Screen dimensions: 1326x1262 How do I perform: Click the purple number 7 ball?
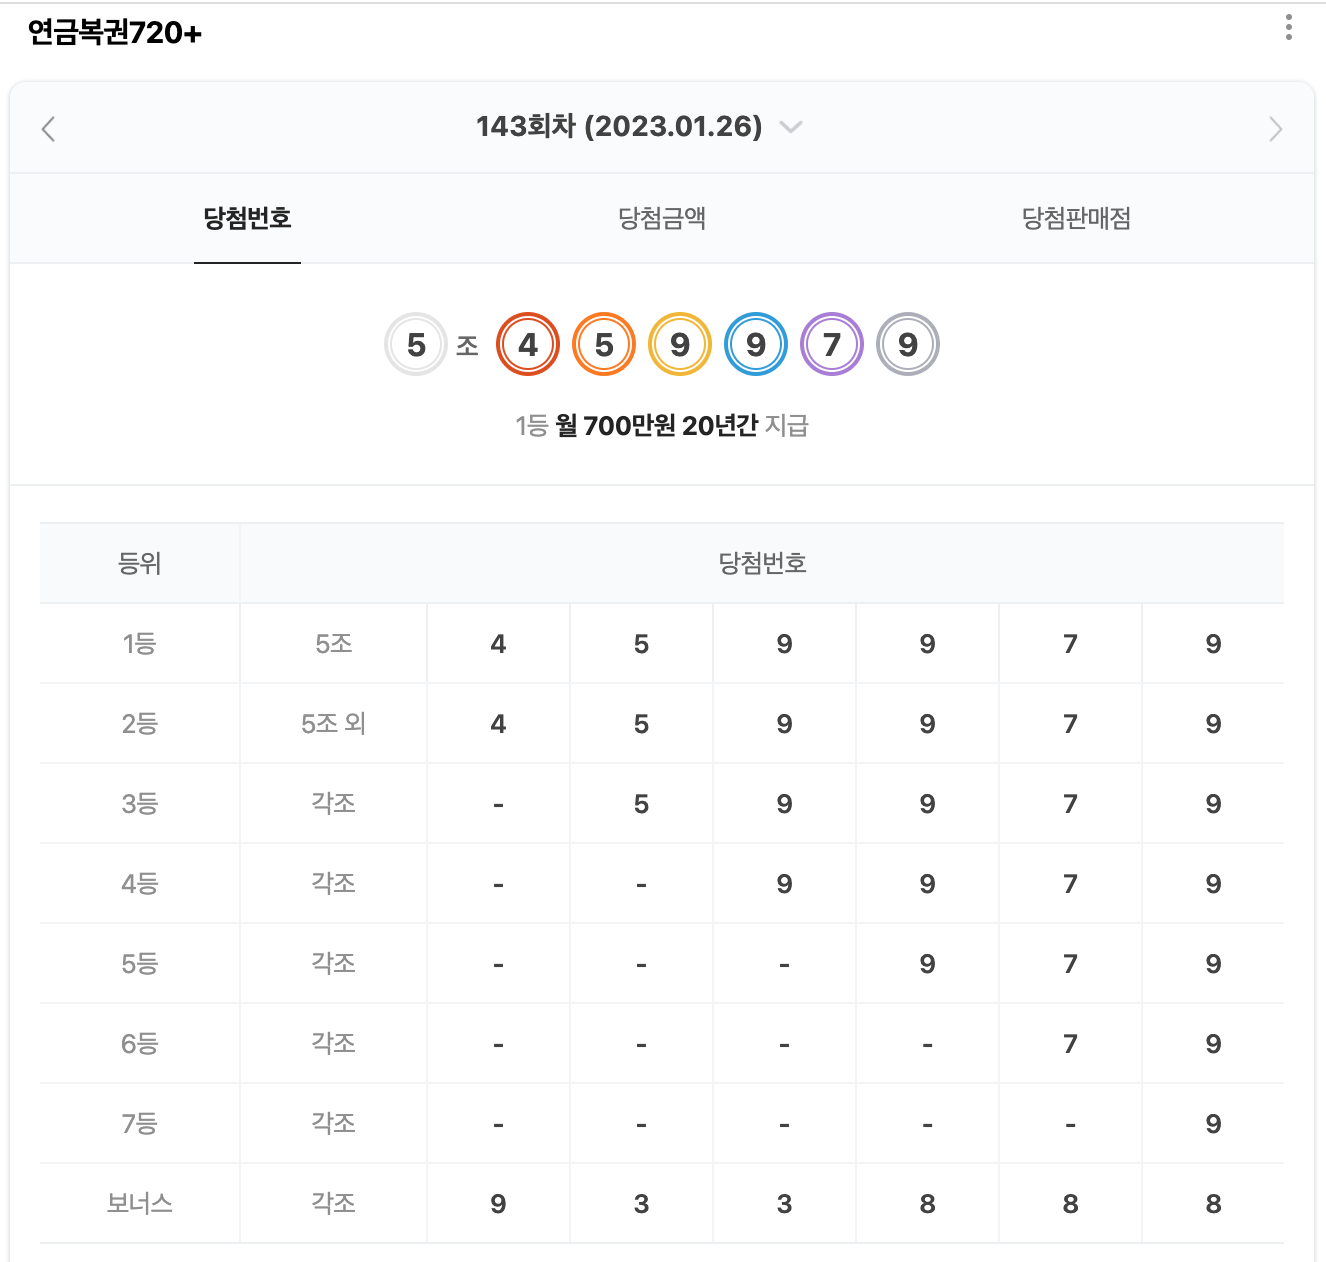[x=832, y=344]
